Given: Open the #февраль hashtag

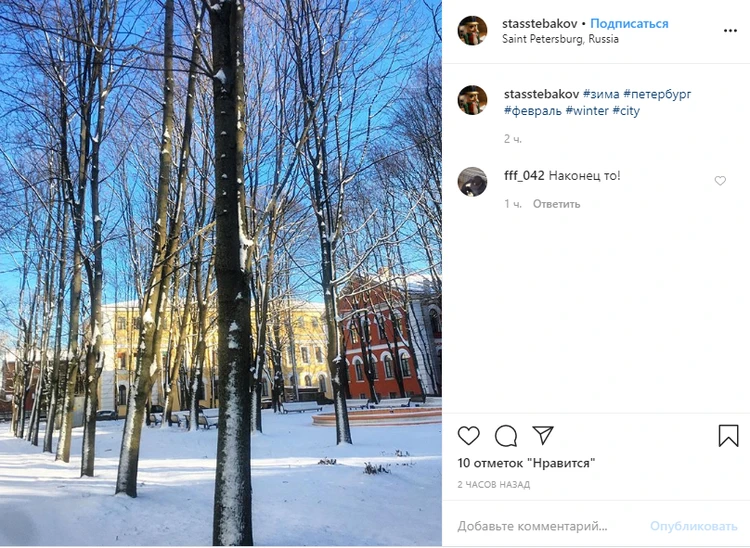Looking at the screenshot, I should (533, 111).
